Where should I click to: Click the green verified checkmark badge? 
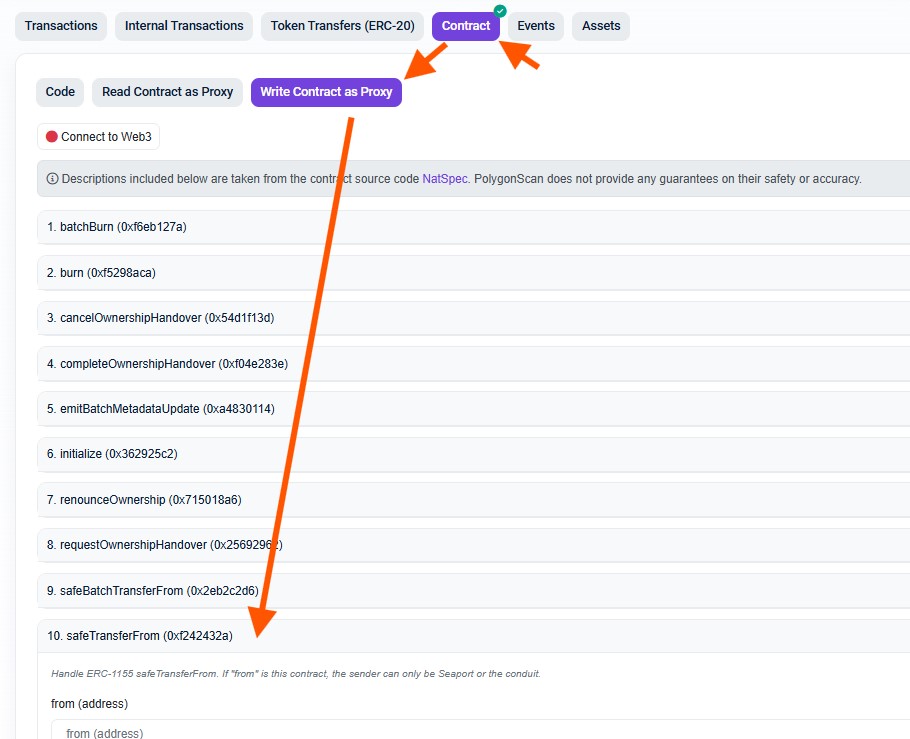pyautogui.click(x=500, y=11)
